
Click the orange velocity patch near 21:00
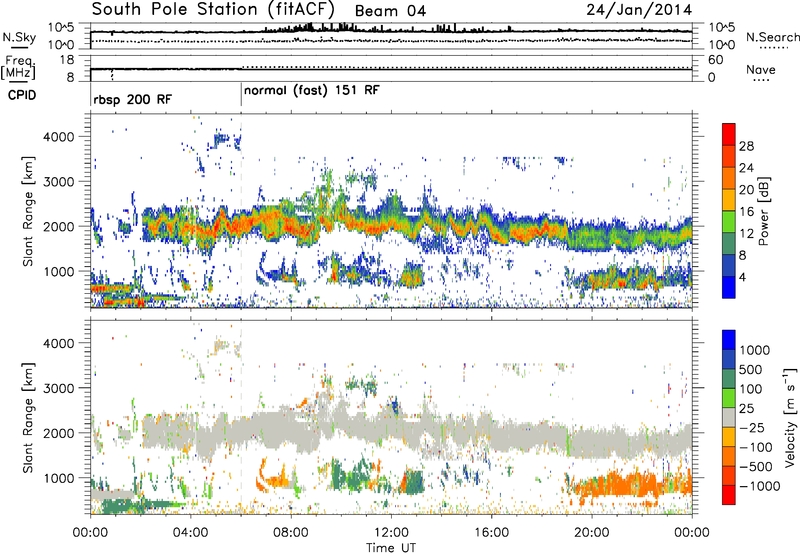[620, 484]
